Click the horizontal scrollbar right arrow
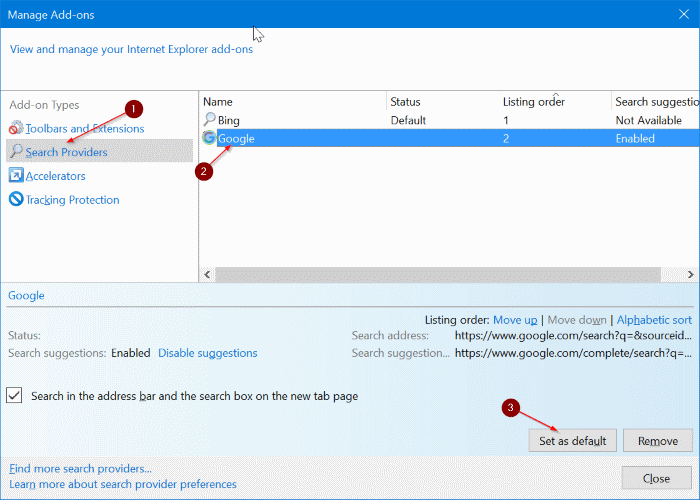The width and height of the screenshot is (700, 500). point(690,274)
